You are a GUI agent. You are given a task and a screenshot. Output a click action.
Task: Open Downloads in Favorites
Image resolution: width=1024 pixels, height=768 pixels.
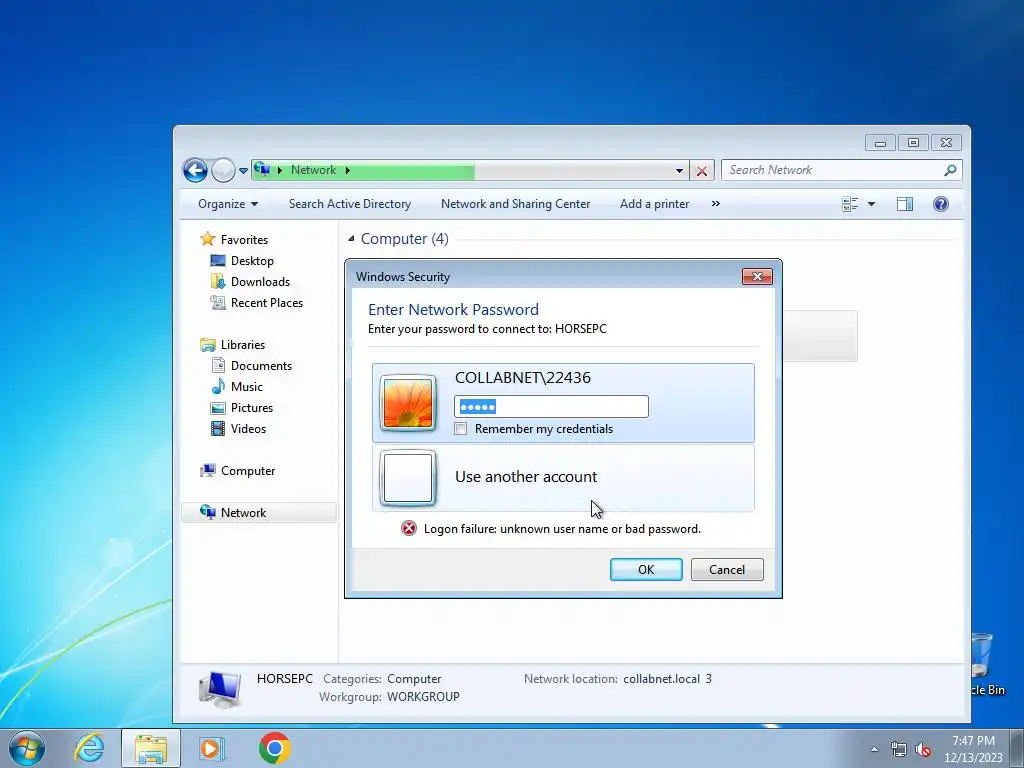pos(260,281)
